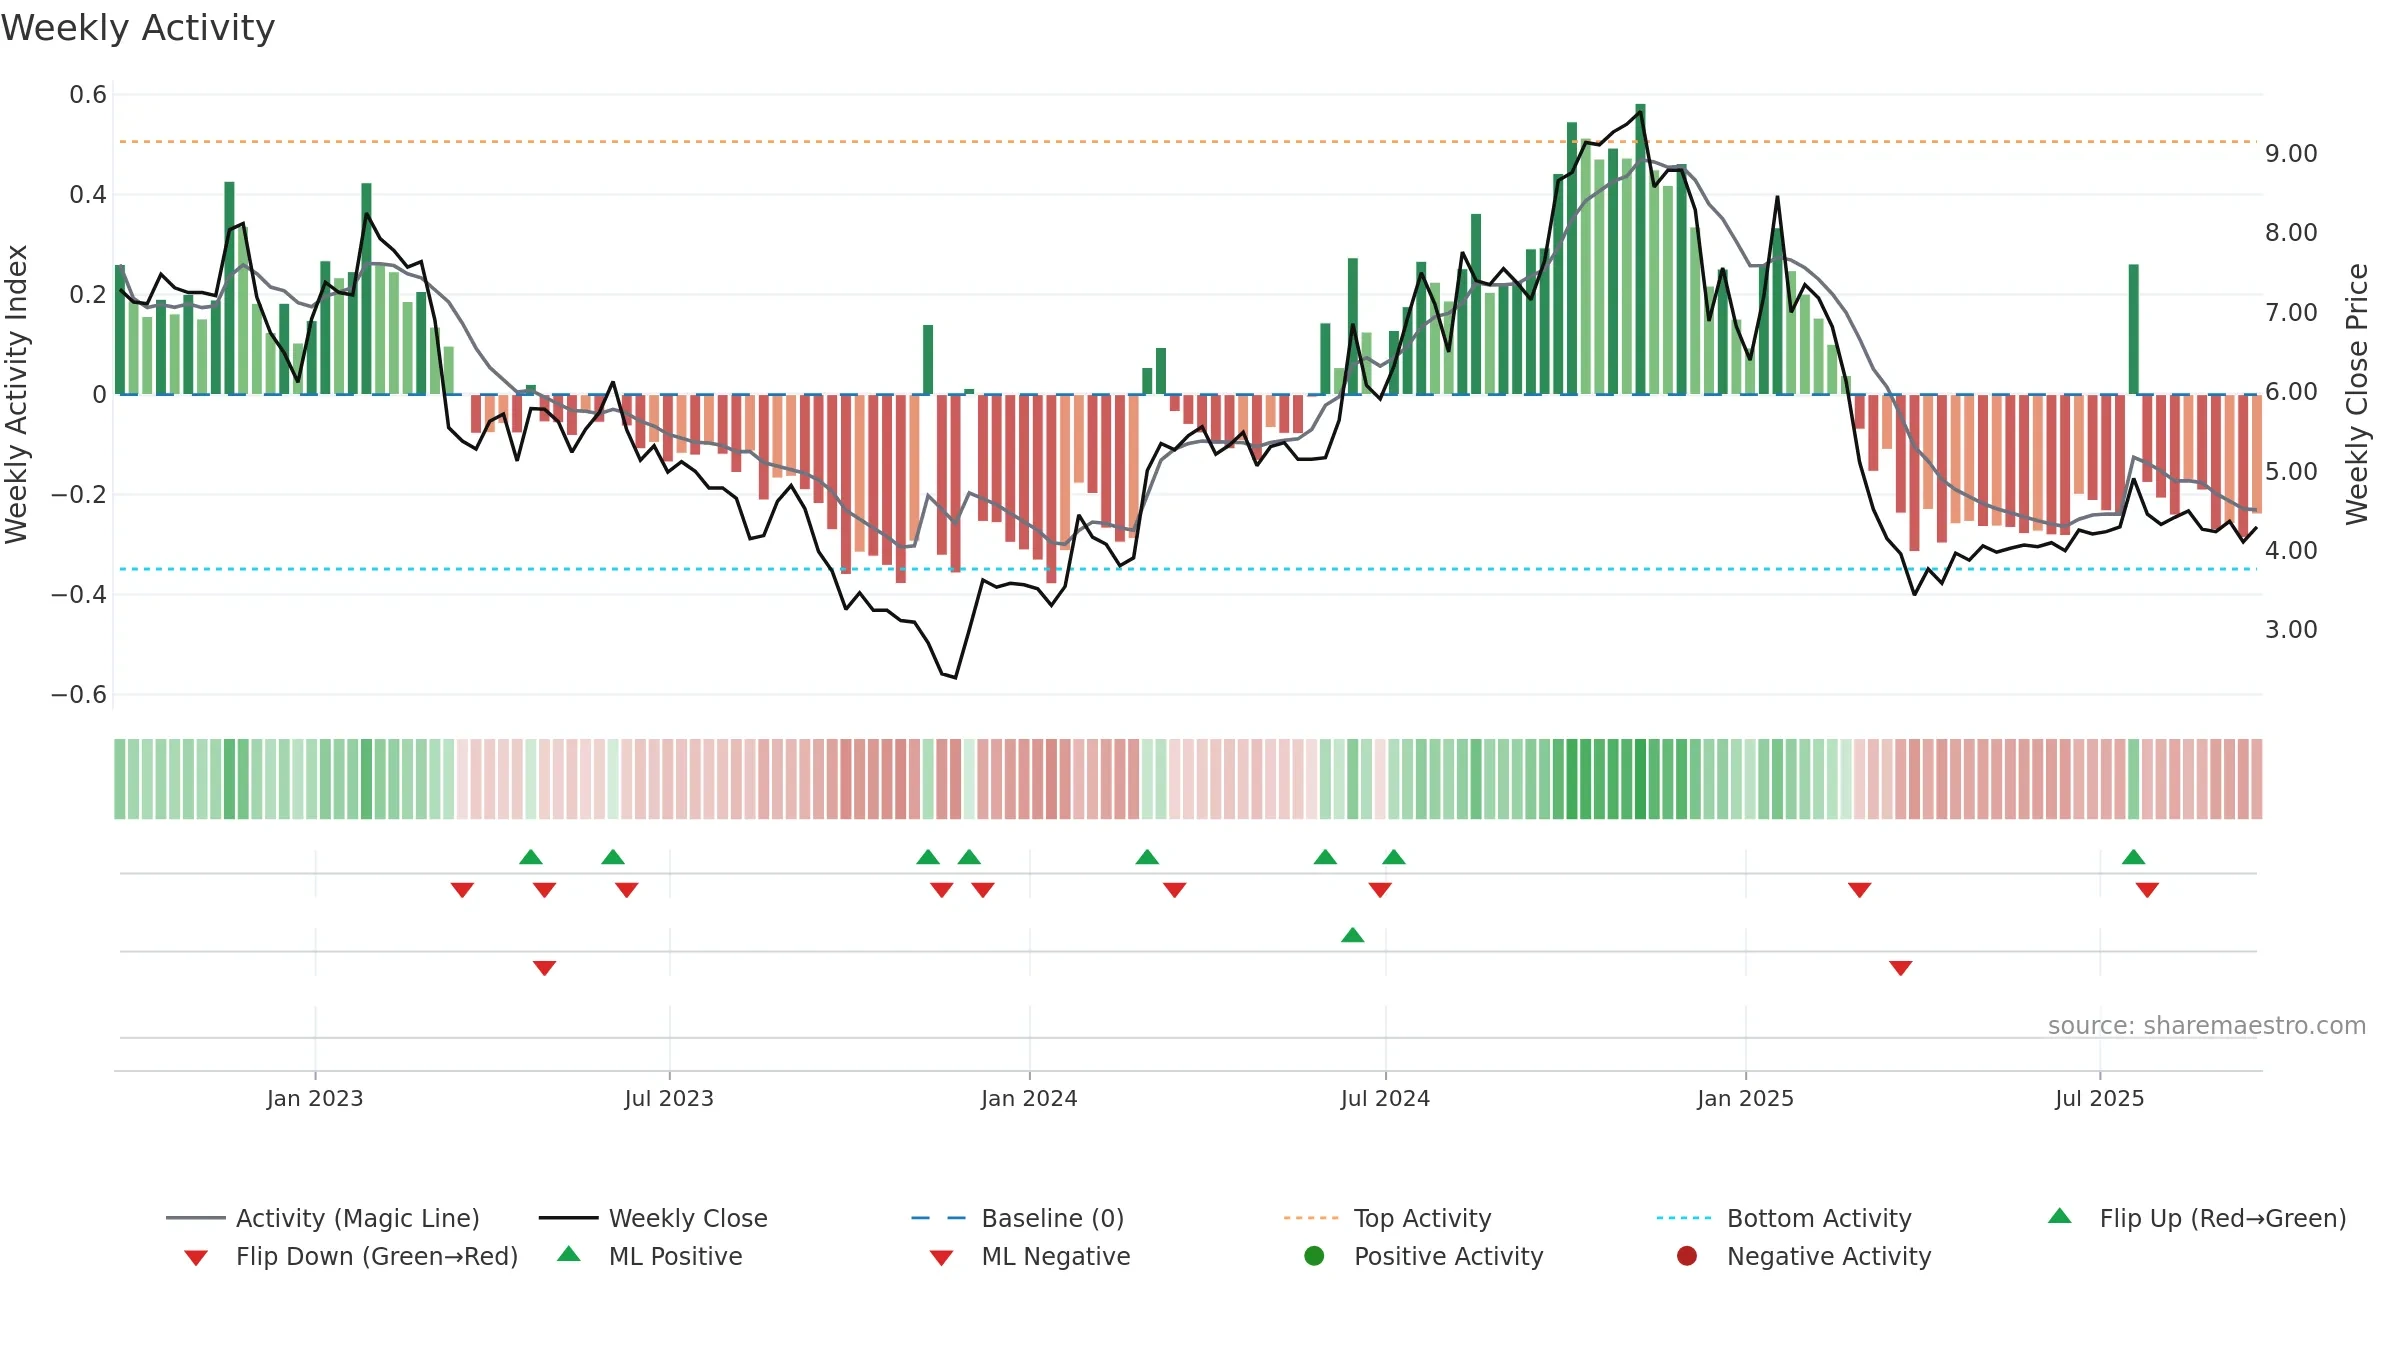Viewport: 2400px width, 1350px height.
Task: Toggle the Activity (Magic Line) legend entry
Action: tap(323, 1218)
